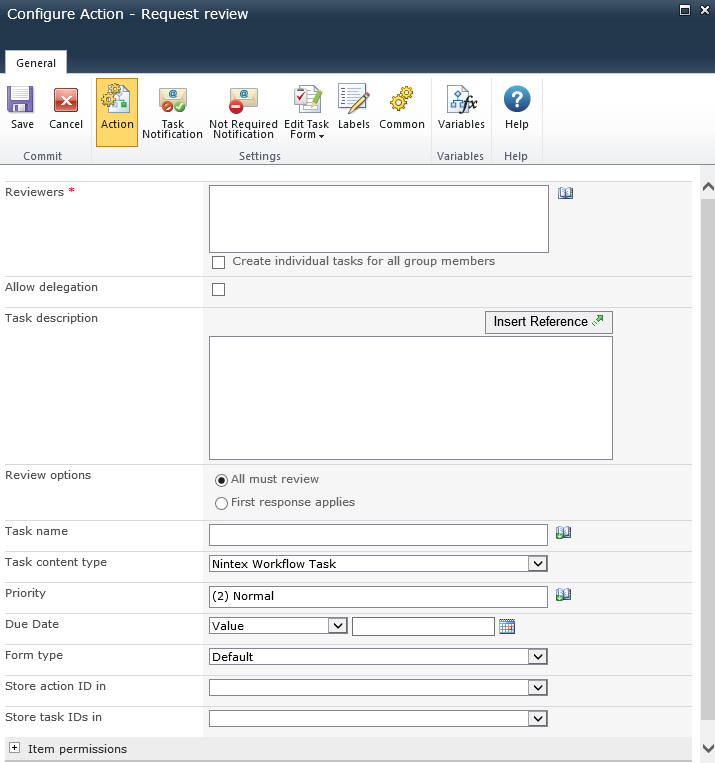Open Not Required Notification settings
Screen dimensions: 715x763
[243, 112]
